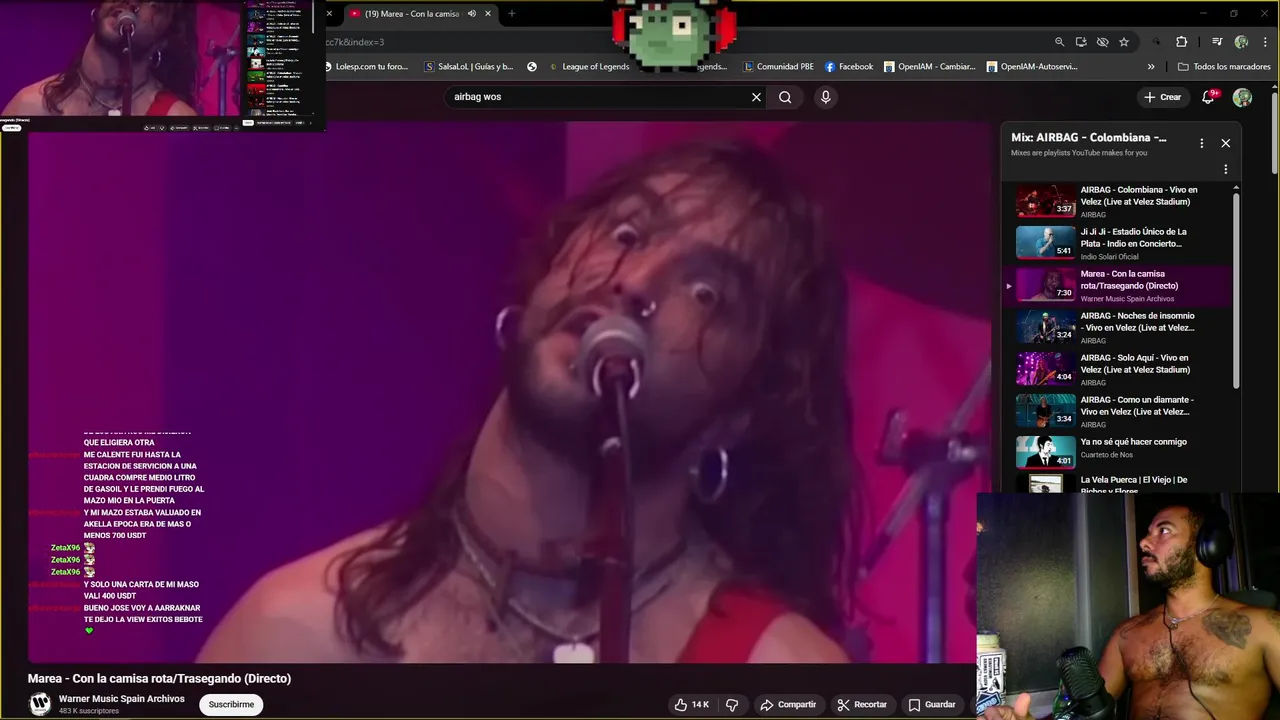This screenshot has height=720, width=1280.
Task: Open the Mix playlist header three-dot menu
Action: (1201, 143)
